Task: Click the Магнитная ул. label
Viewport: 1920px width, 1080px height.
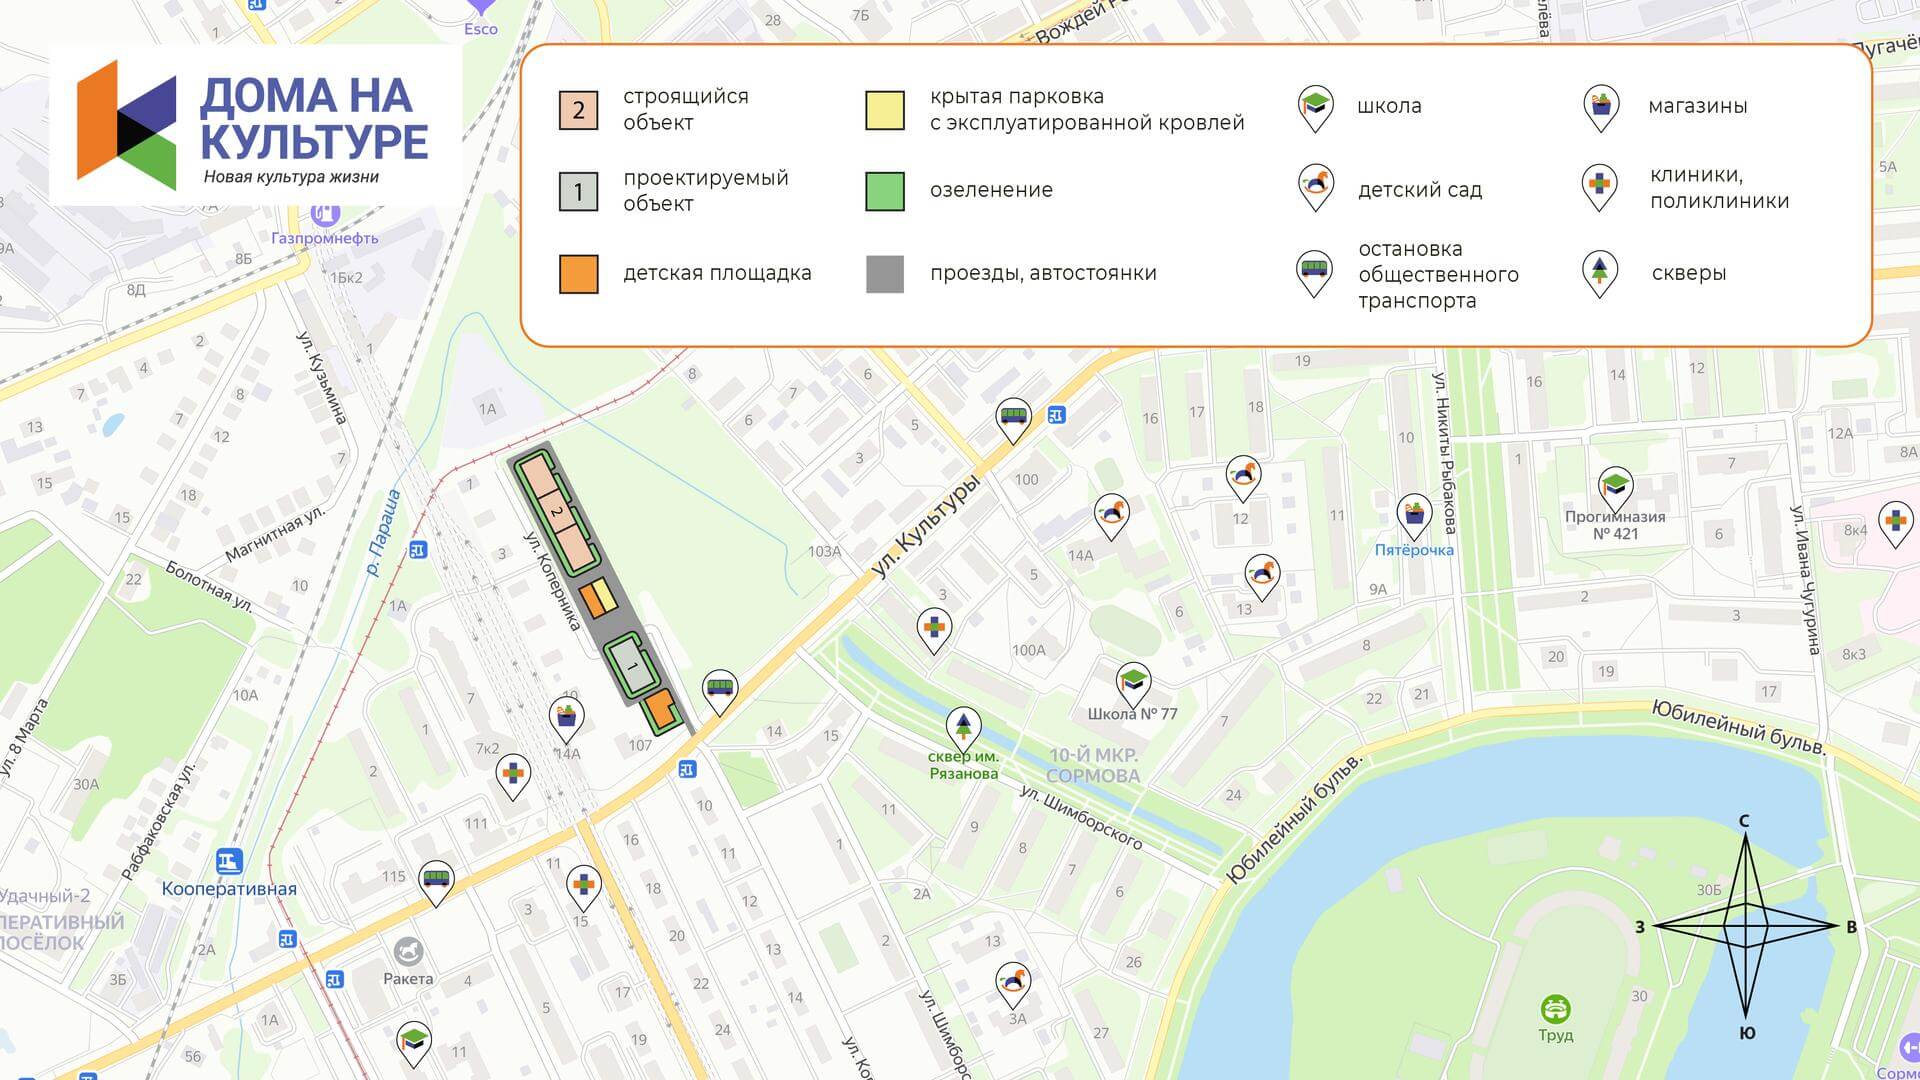Action: pos(276,534)
